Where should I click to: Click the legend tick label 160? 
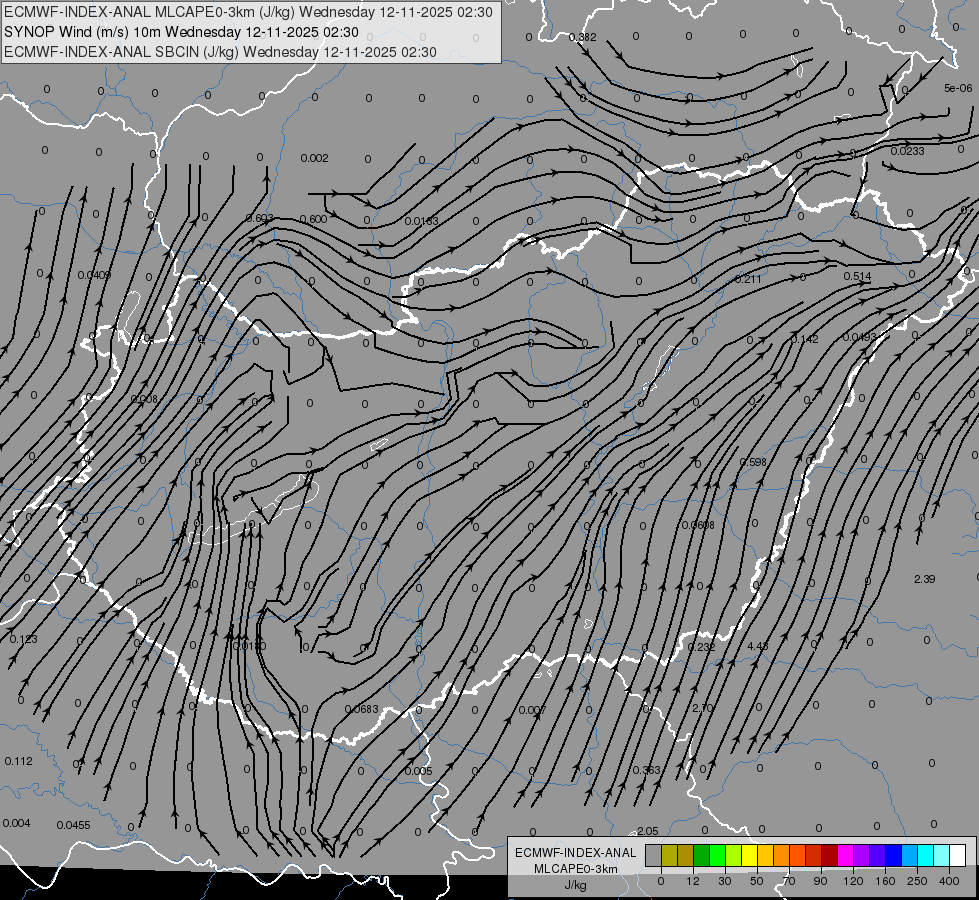[x=885, y=881]
